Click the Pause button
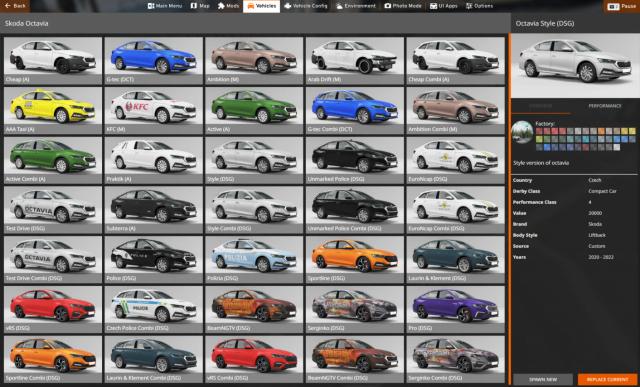Image resolution: width=640 pixels, height=387 pixels. [621, 7]
